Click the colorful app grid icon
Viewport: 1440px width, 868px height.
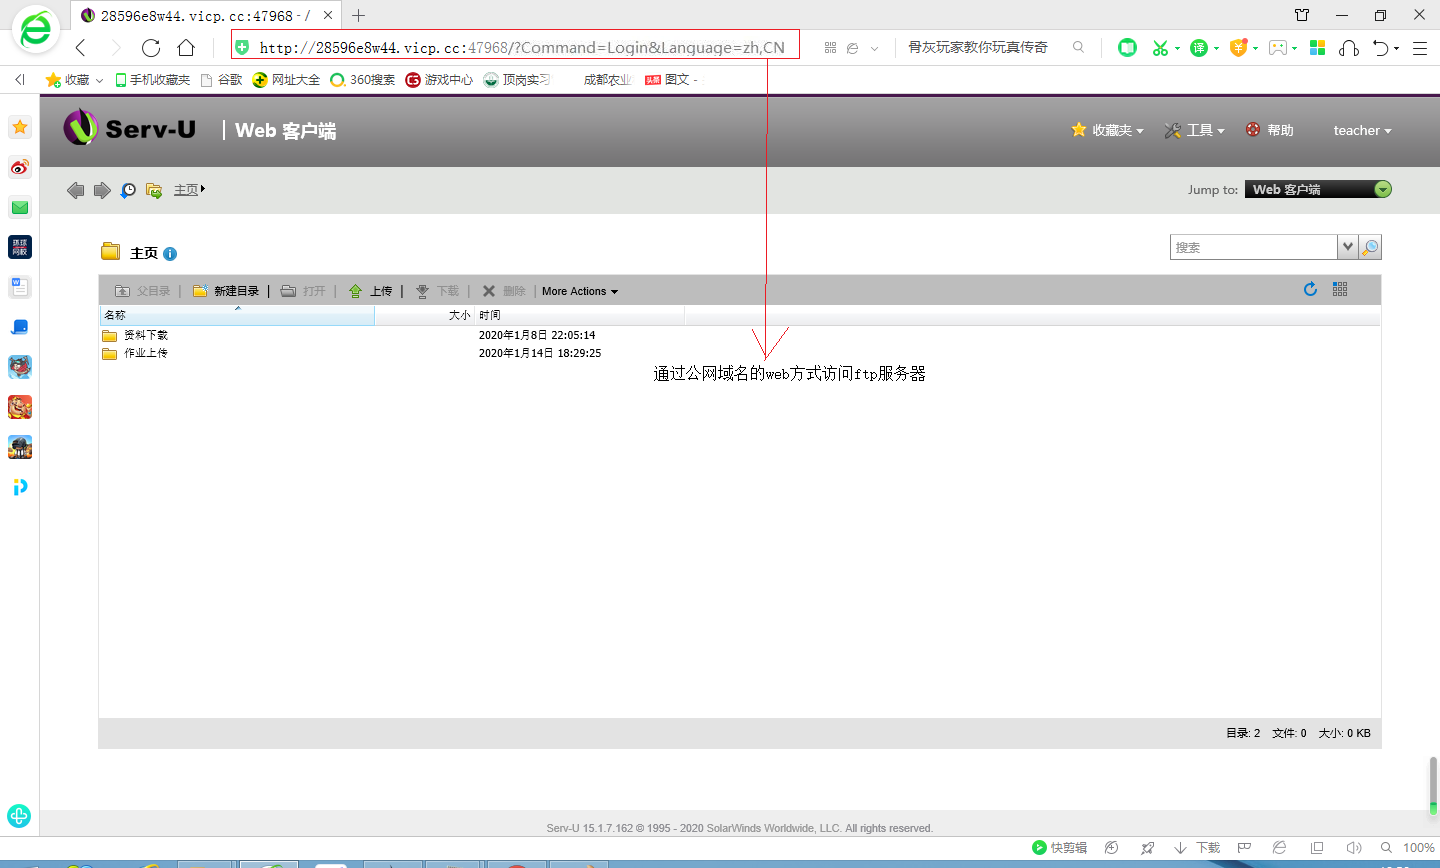coord(1318,47)
